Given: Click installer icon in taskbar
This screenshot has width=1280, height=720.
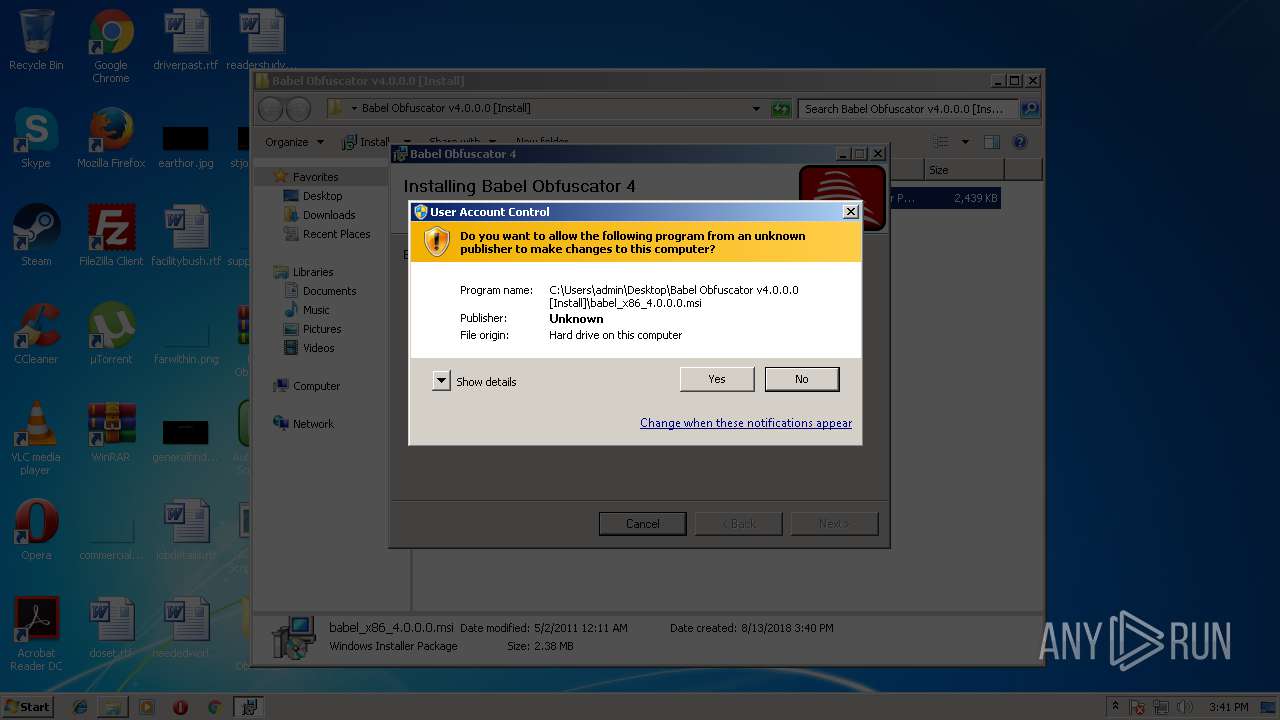Looking at the screenshot, I should click(x=249, y=707).
